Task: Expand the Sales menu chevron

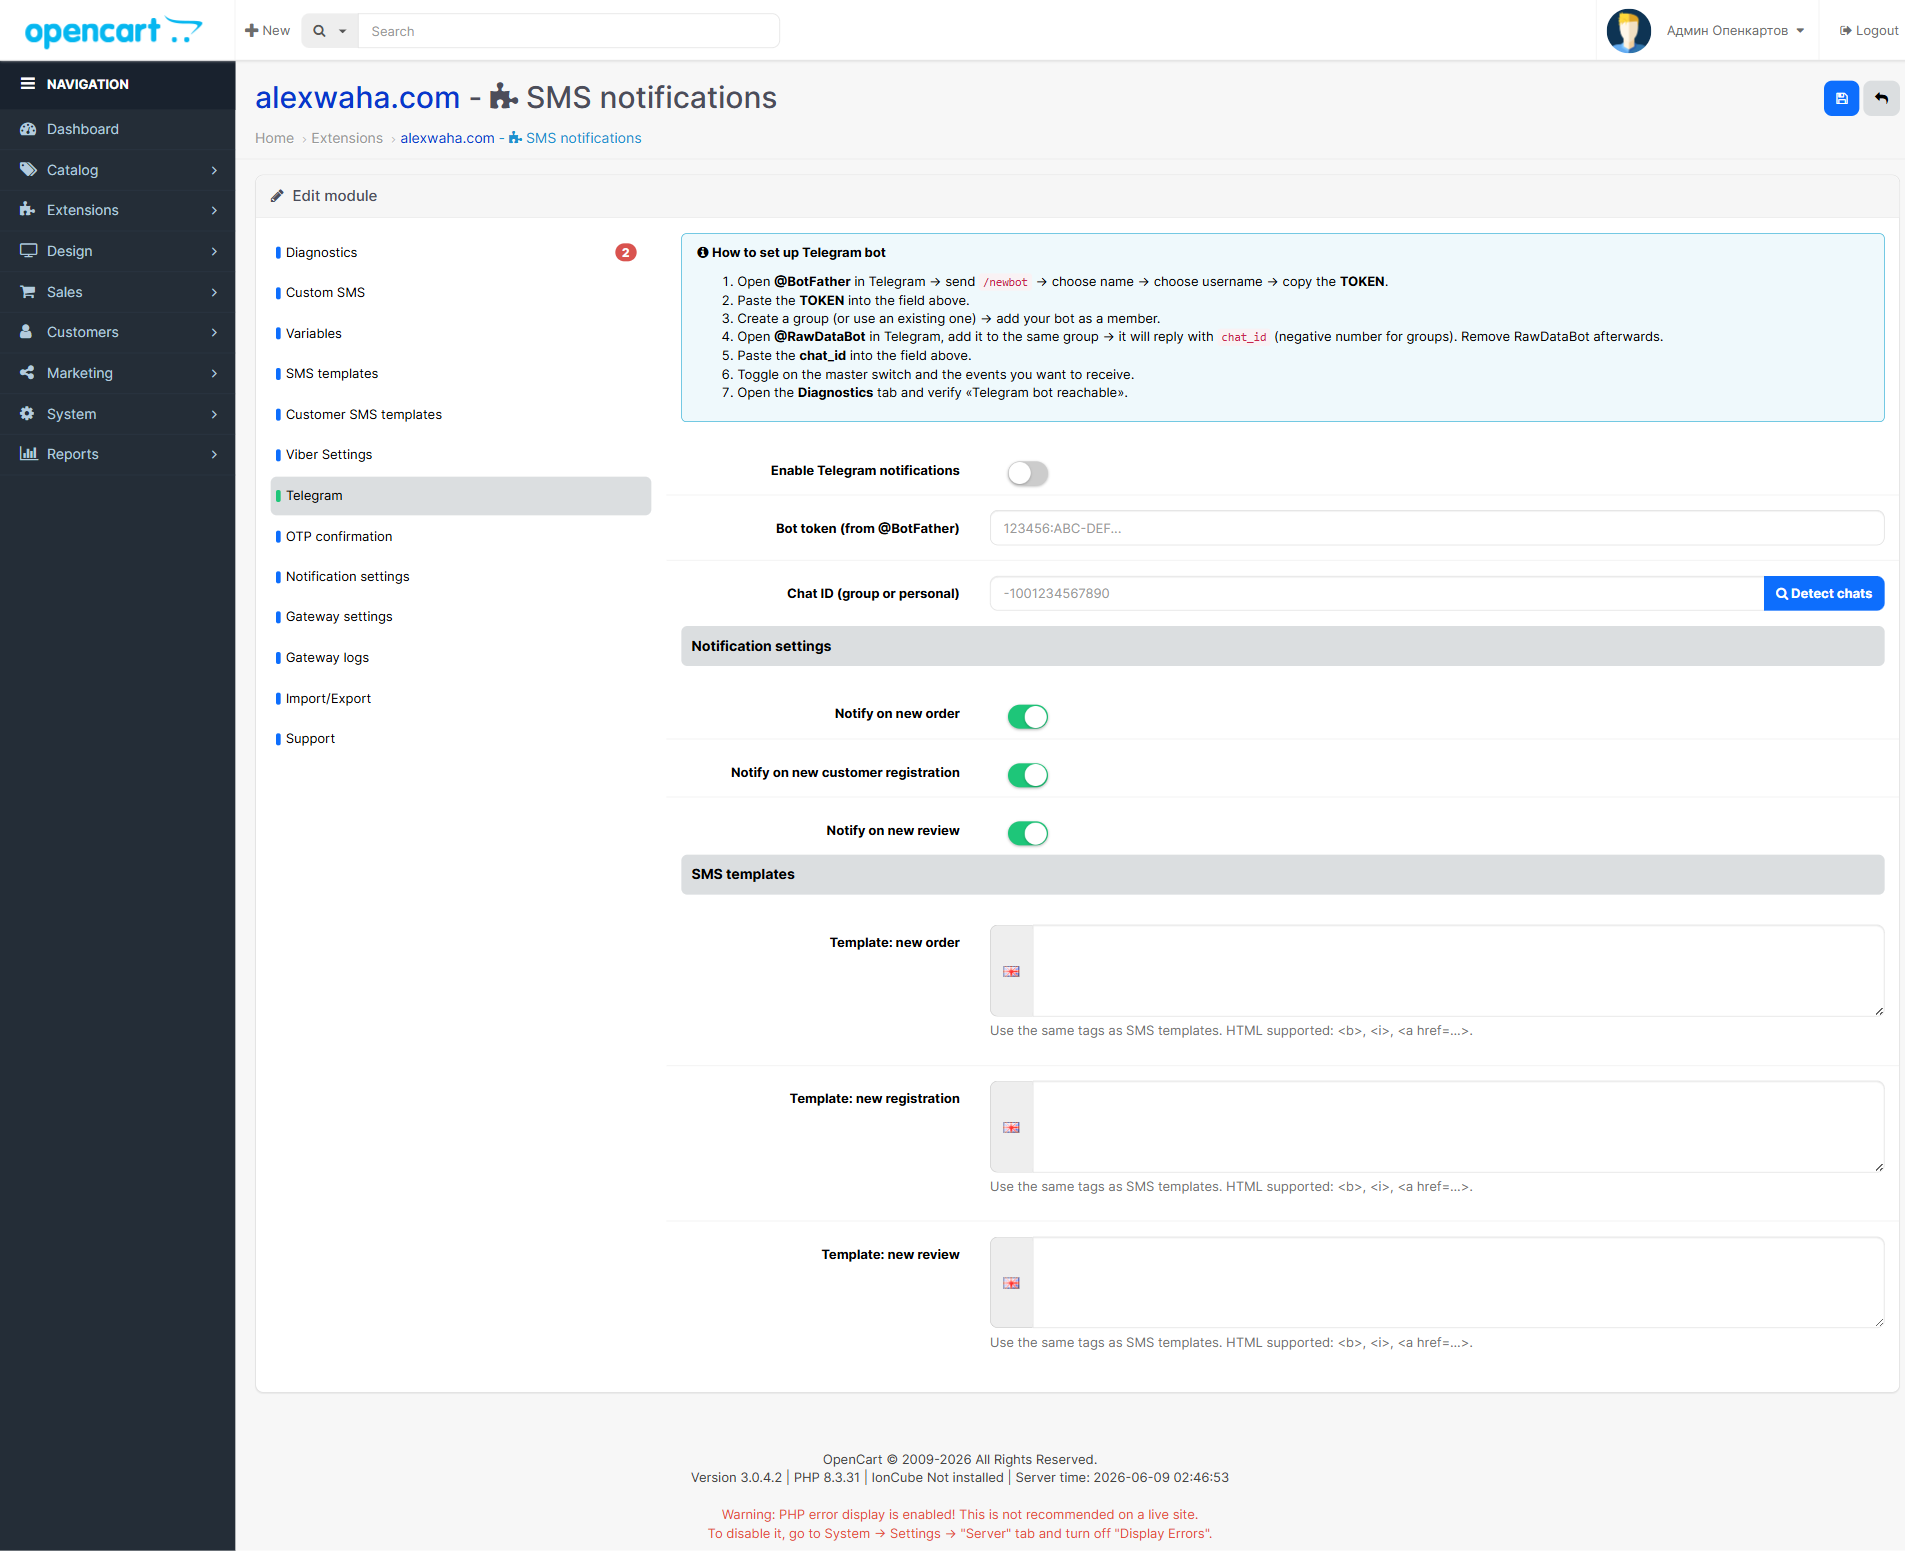Action: [x=214, y=293]
